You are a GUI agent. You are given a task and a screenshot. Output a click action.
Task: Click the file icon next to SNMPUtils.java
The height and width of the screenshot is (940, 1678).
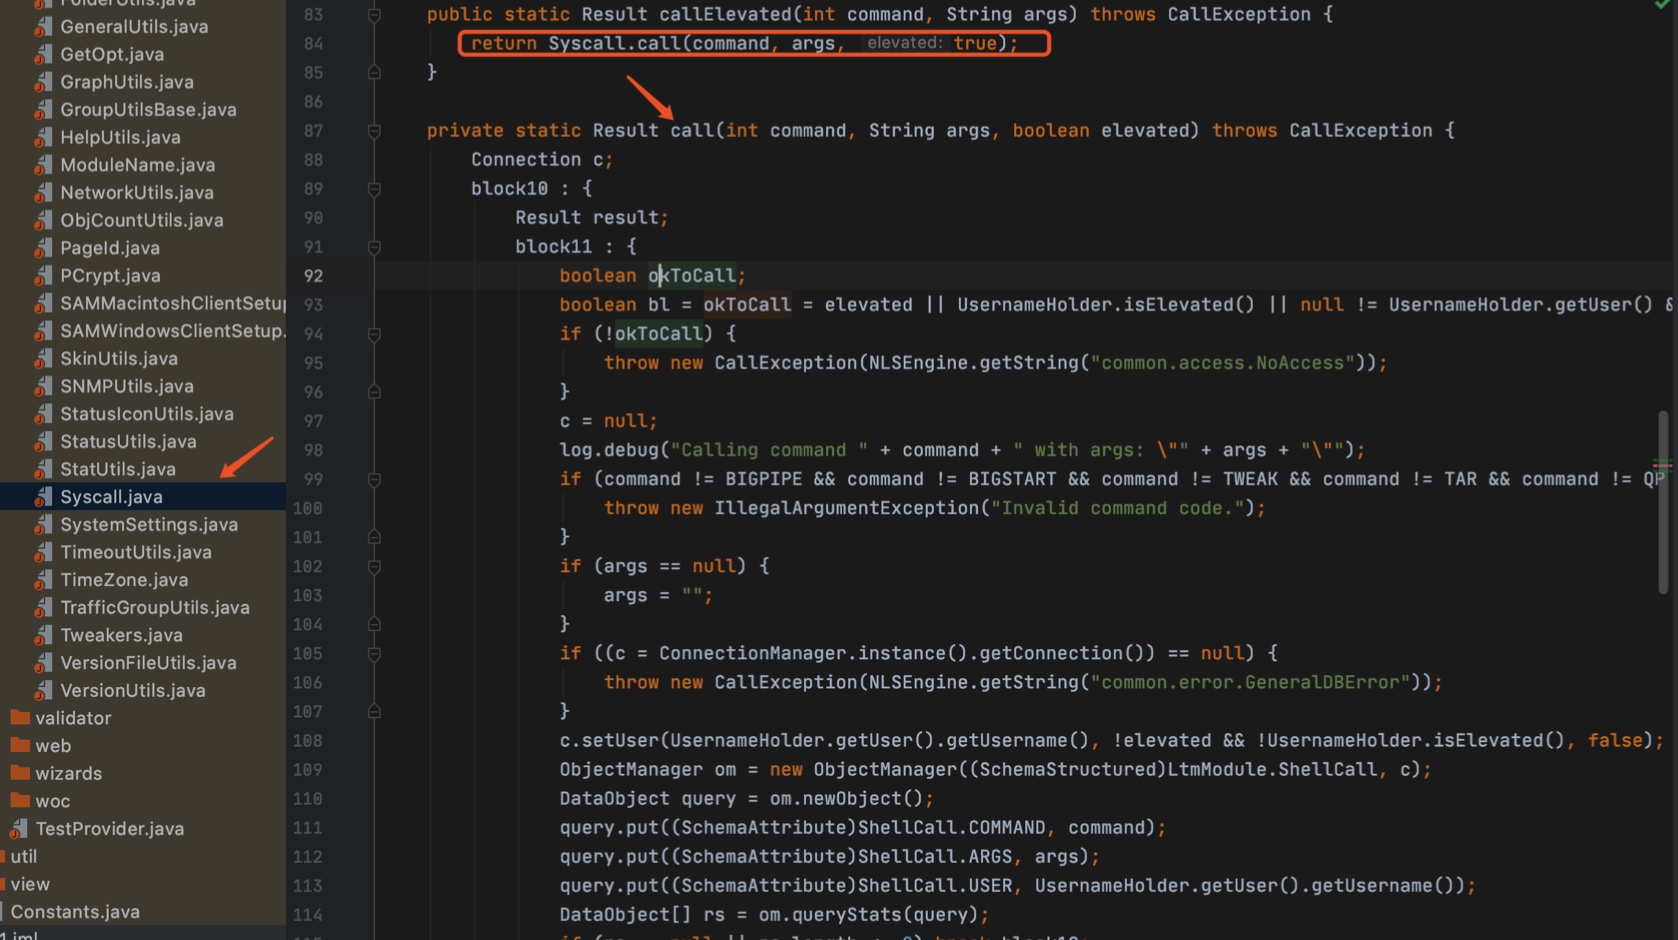42,387
